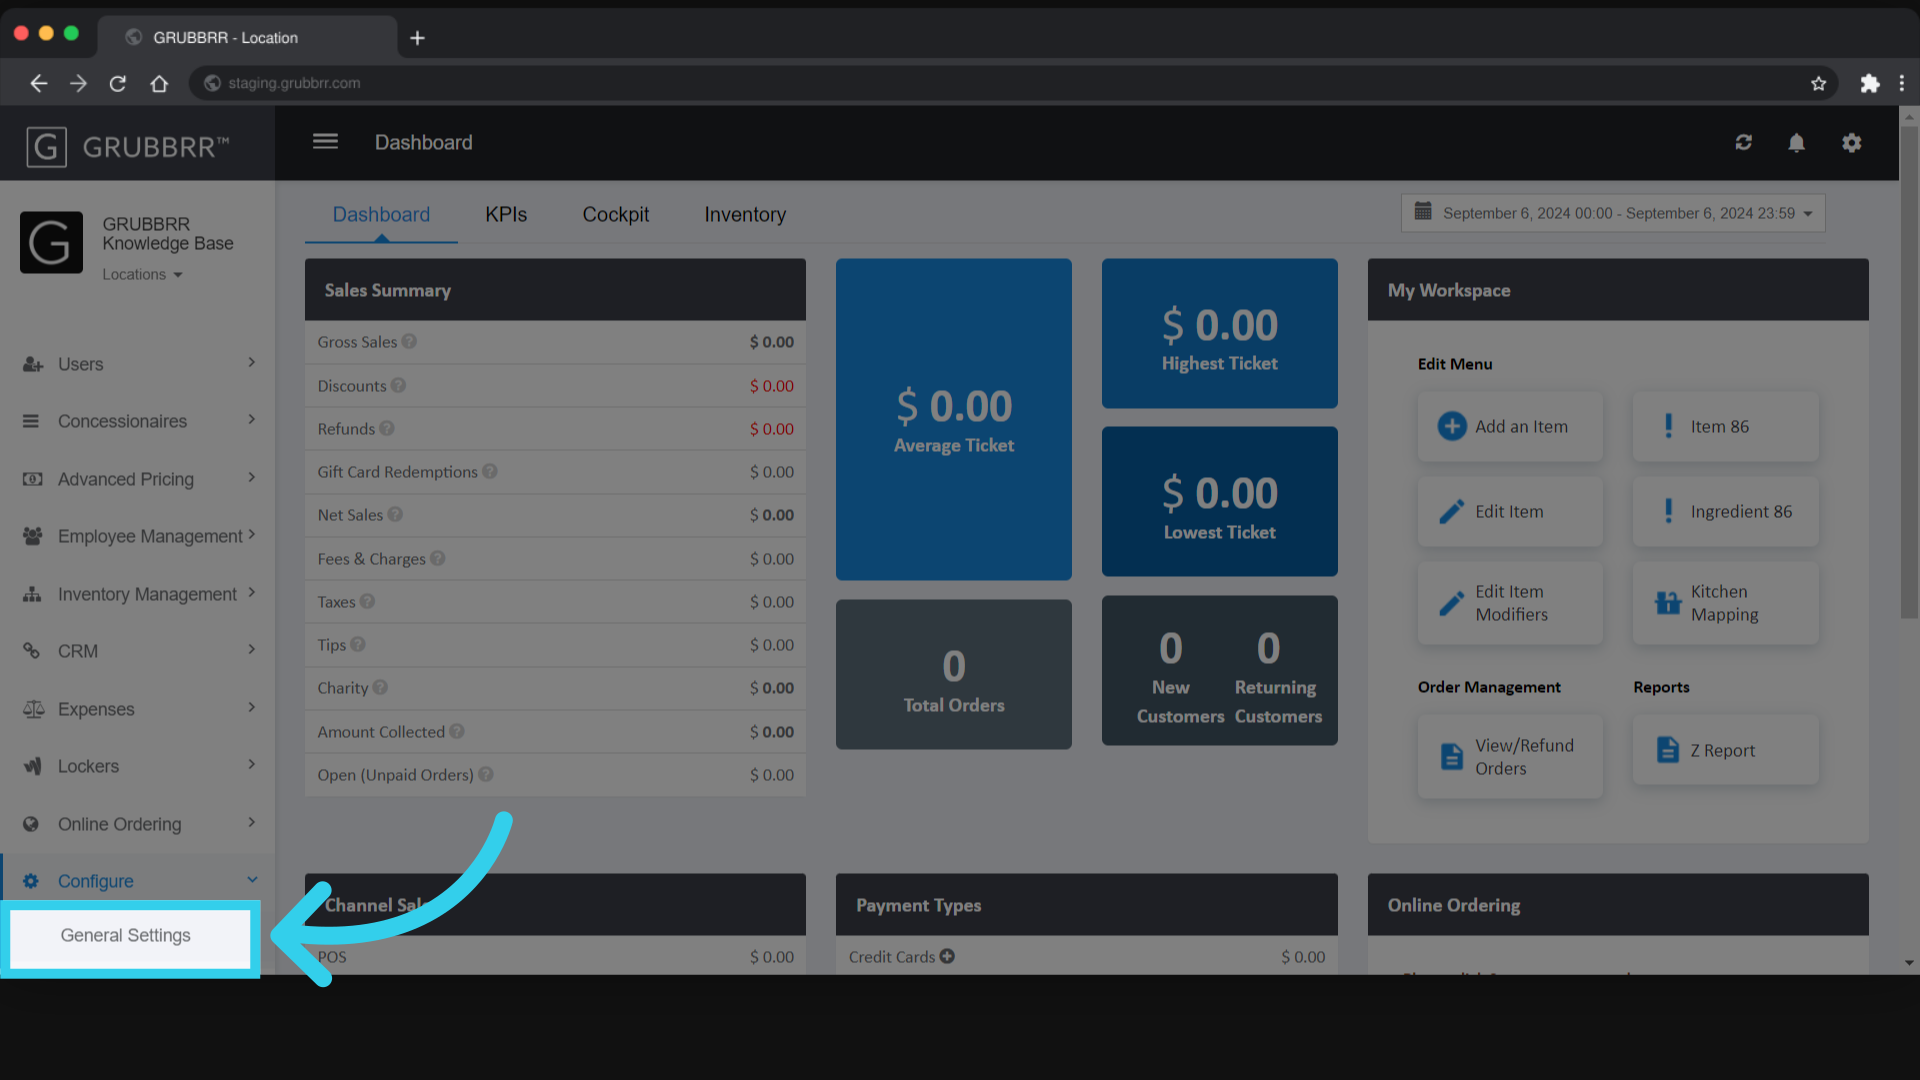Click the Total Orders tile

click(x=954, y=675)
